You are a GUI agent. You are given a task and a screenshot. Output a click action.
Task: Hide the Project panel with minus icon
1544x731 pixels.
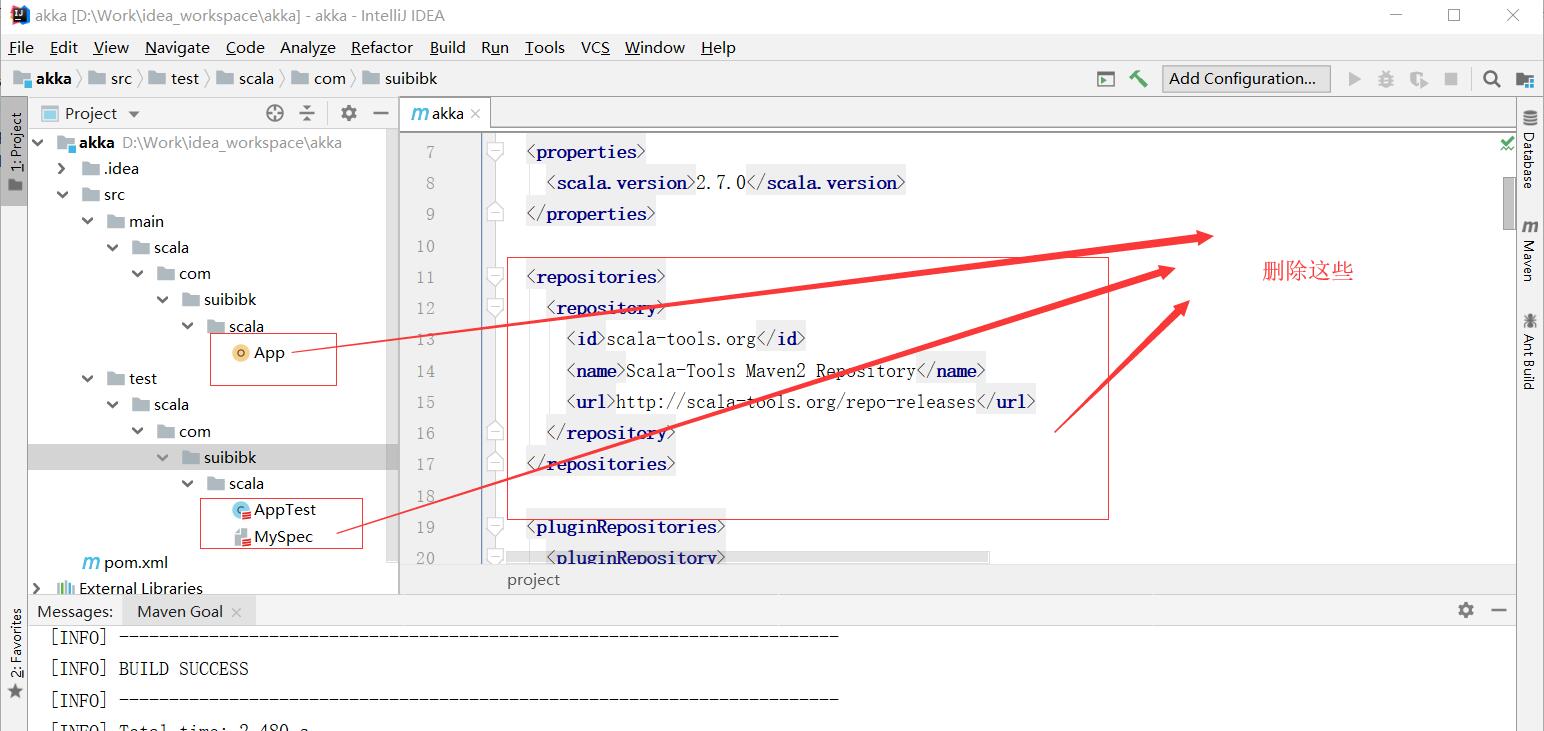click(380, 113)
